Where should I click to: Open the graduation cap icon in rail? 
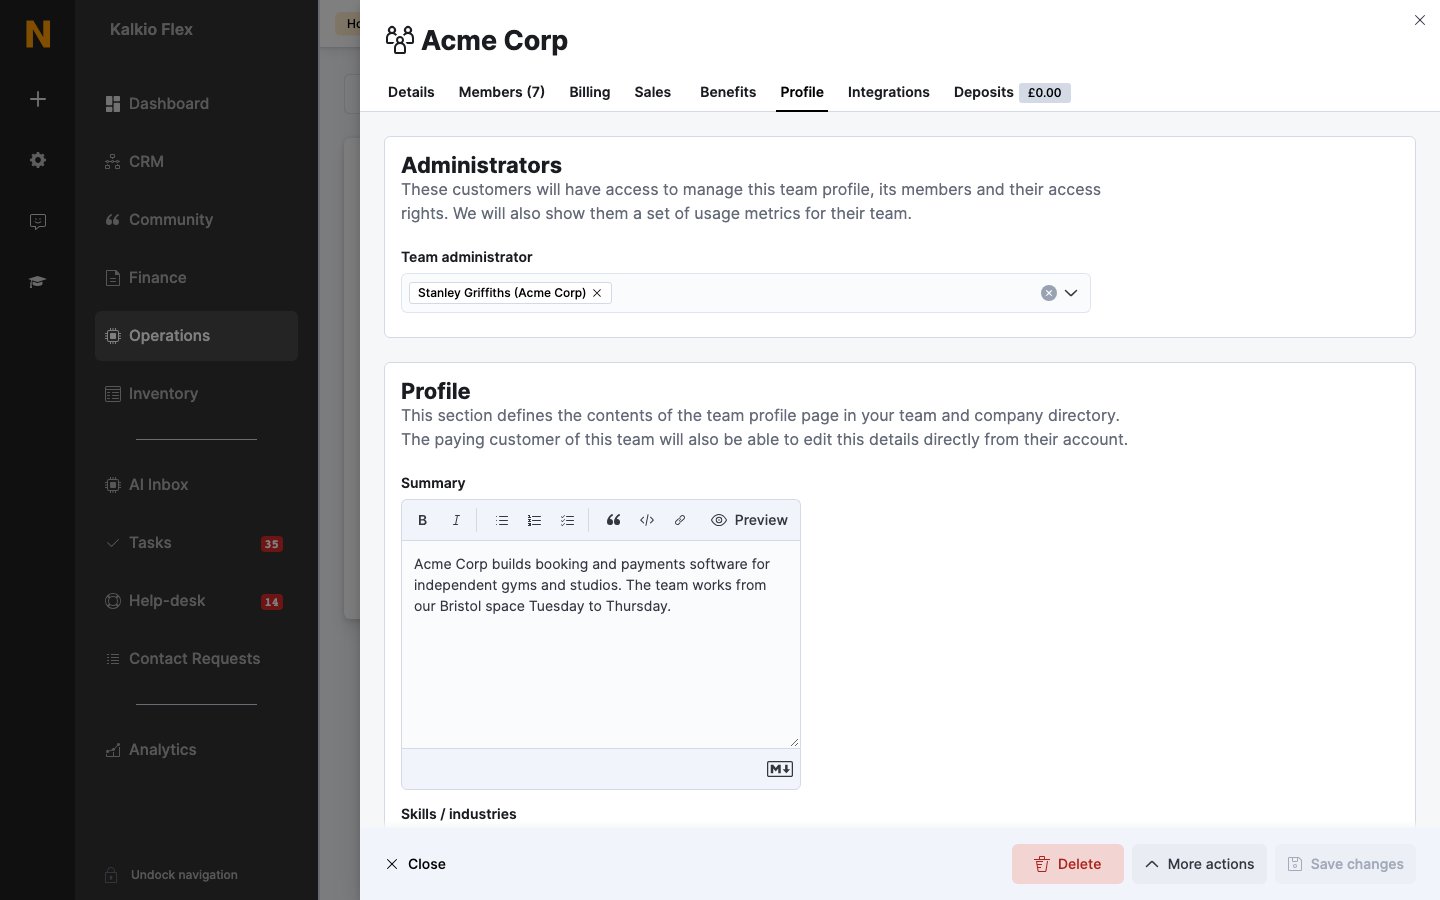(x=38, y=282)
